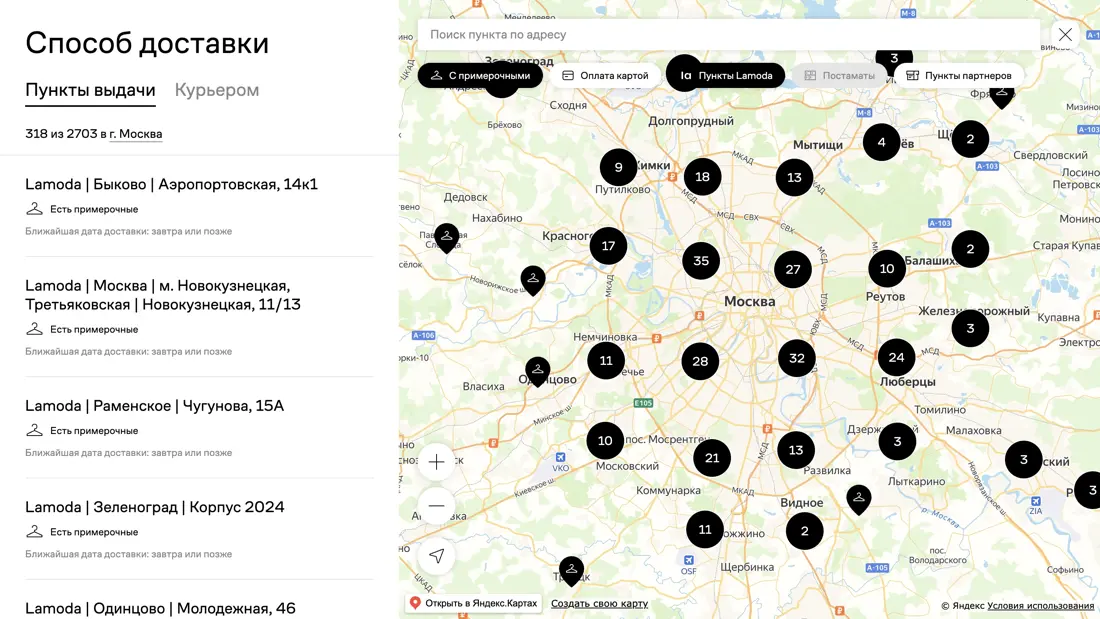Switch to the 'Курьером' tab
This screenshot has height=619, width=1100.
(x=217, y=90)
